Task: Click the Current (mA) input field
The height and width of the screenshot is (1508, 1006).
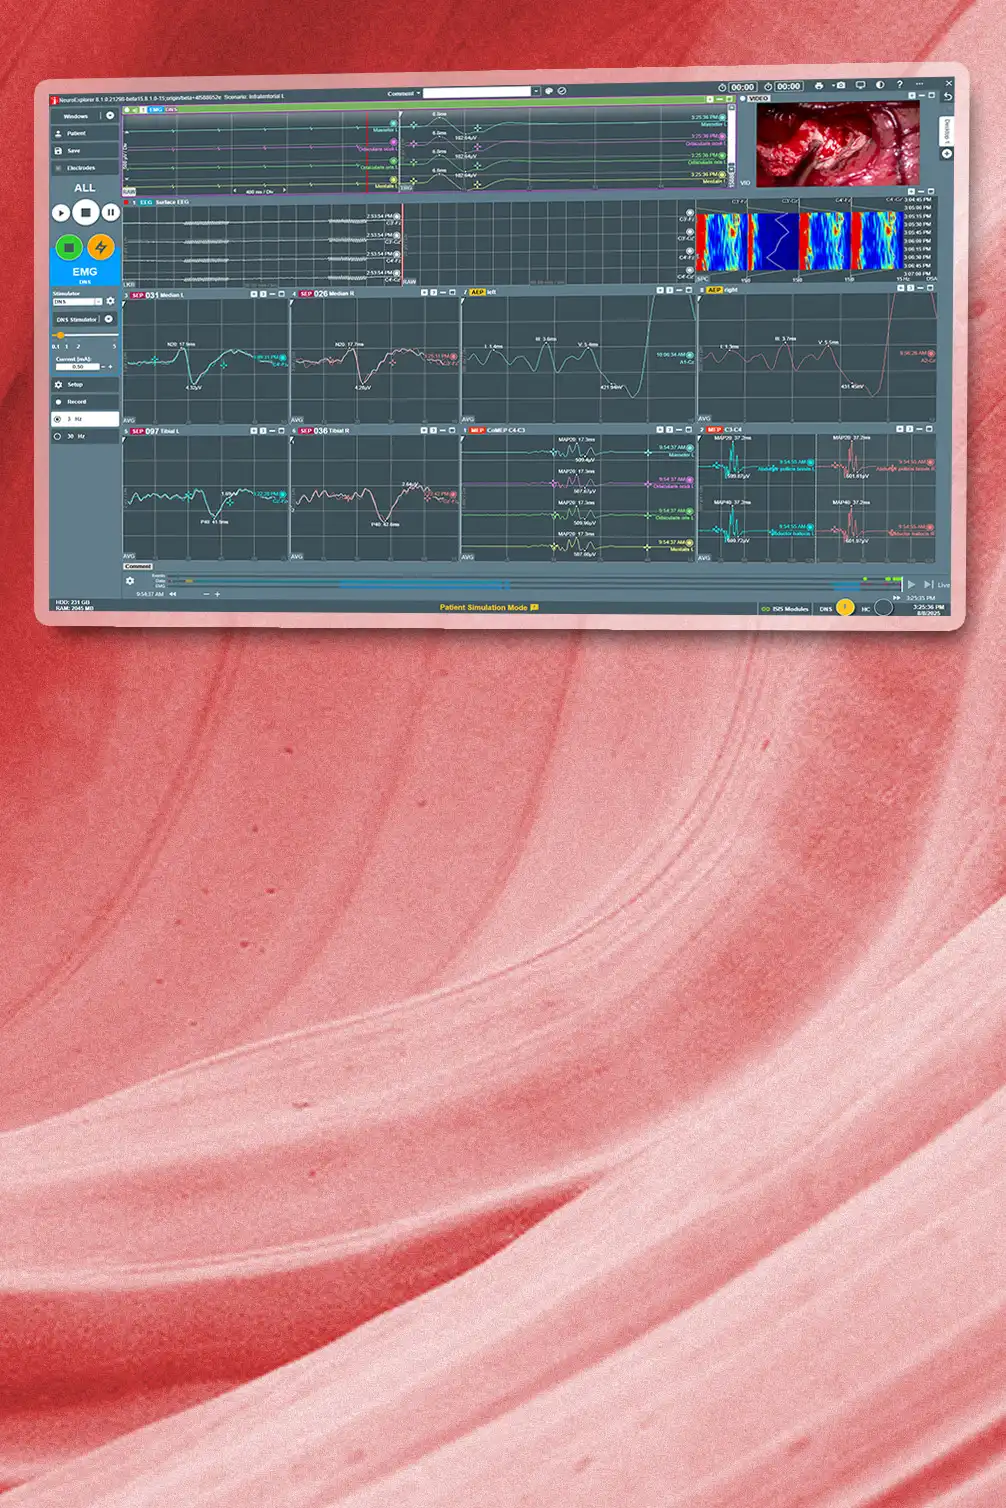Action: pos(78,366)
